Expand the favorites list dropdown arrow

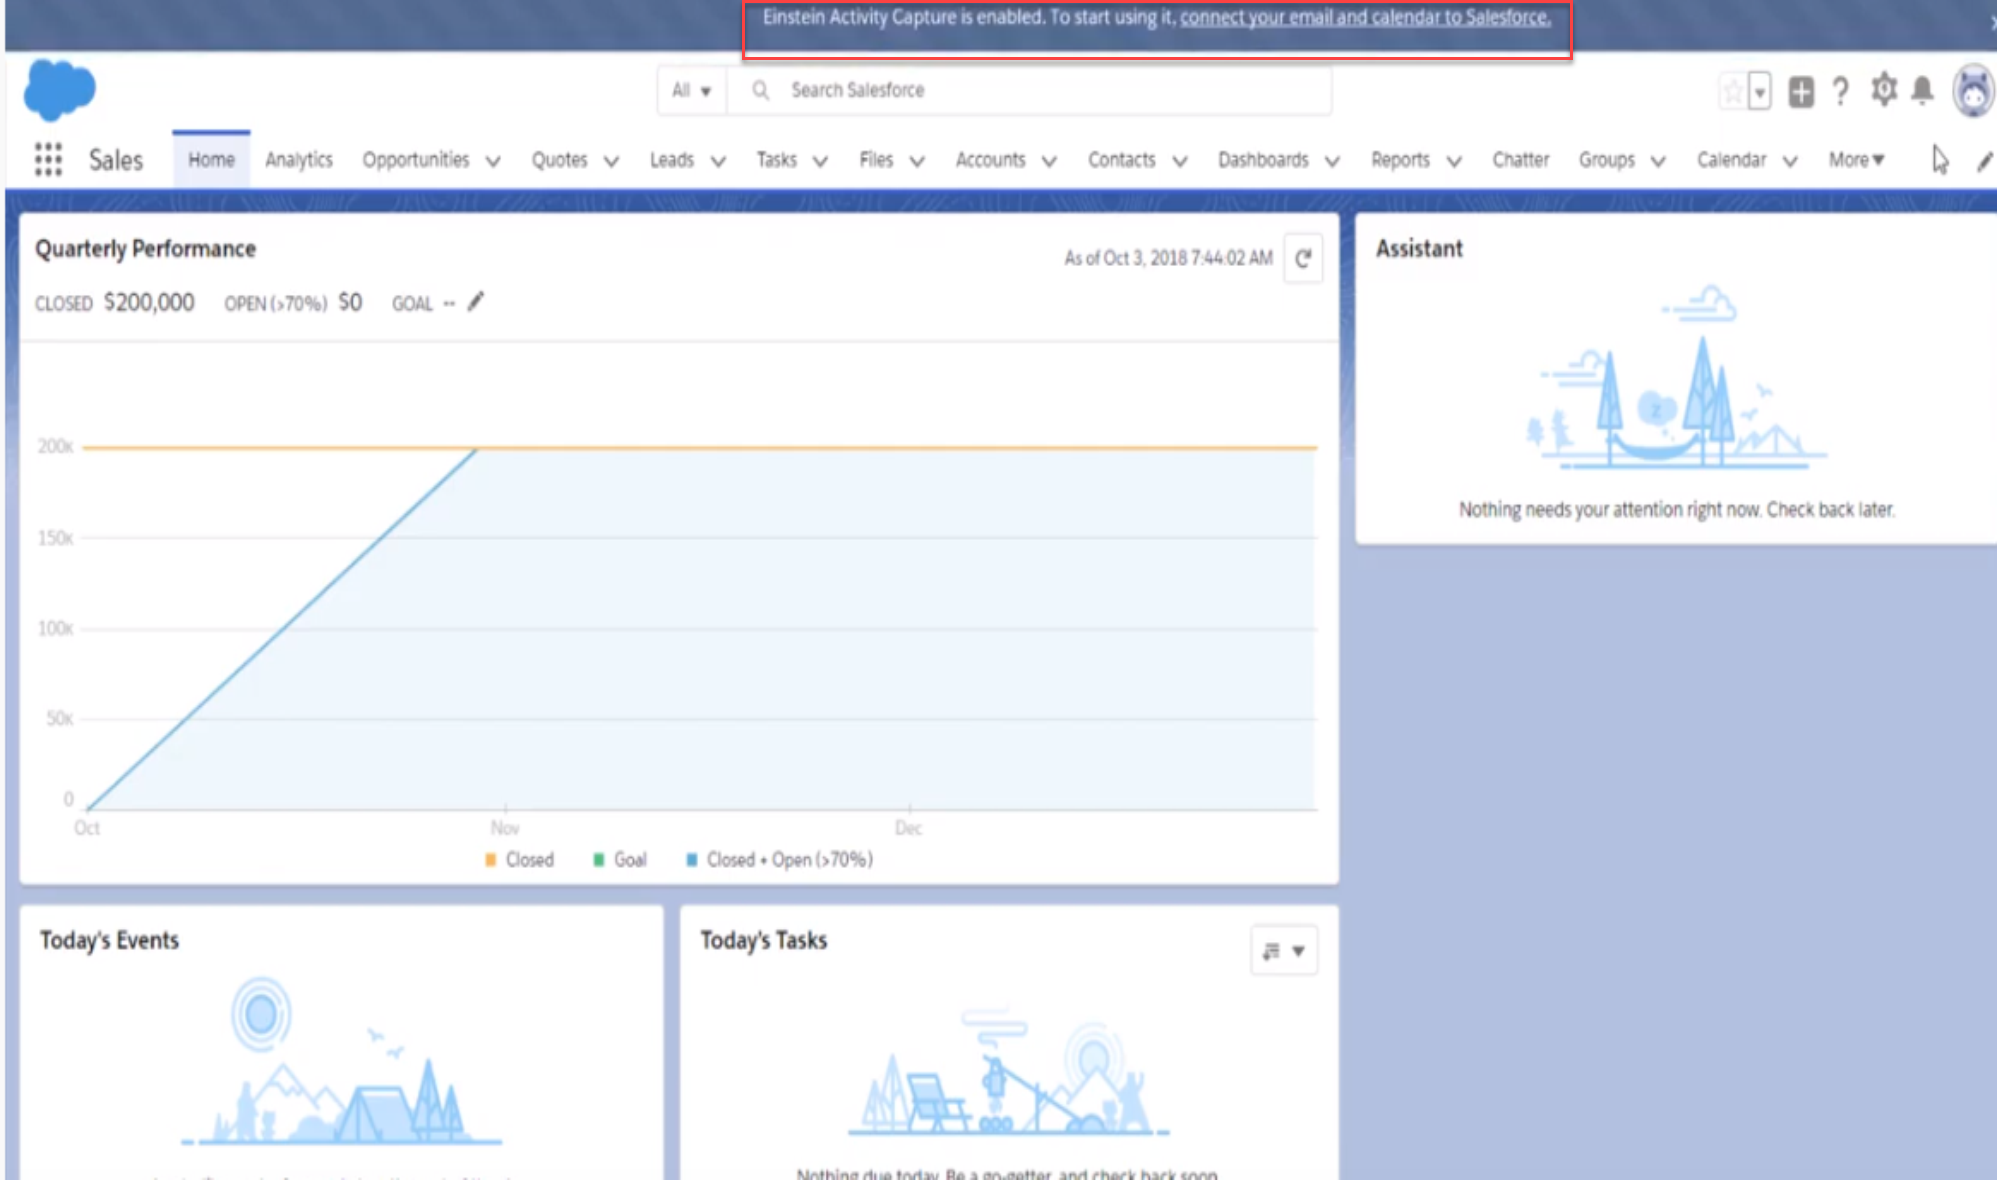1759,92
